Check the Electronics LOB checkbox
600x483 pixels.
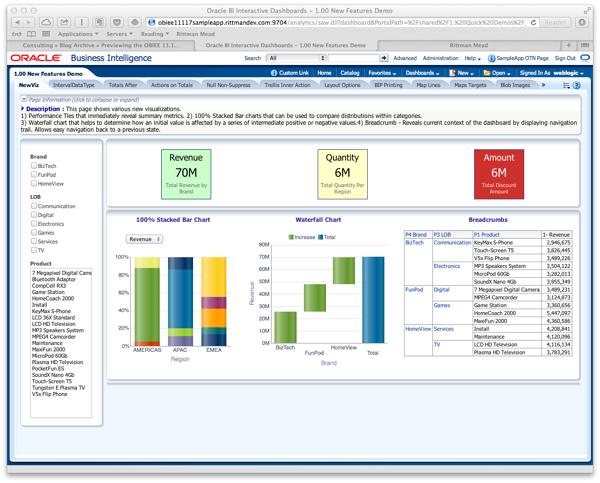click(x=34, y=224)
